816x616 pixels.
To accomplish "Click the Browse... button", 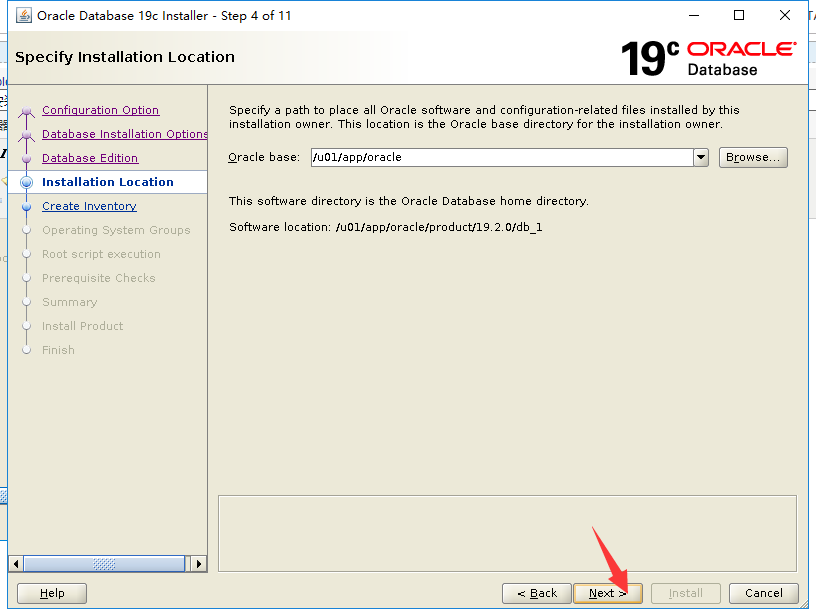I will point(753,157).
